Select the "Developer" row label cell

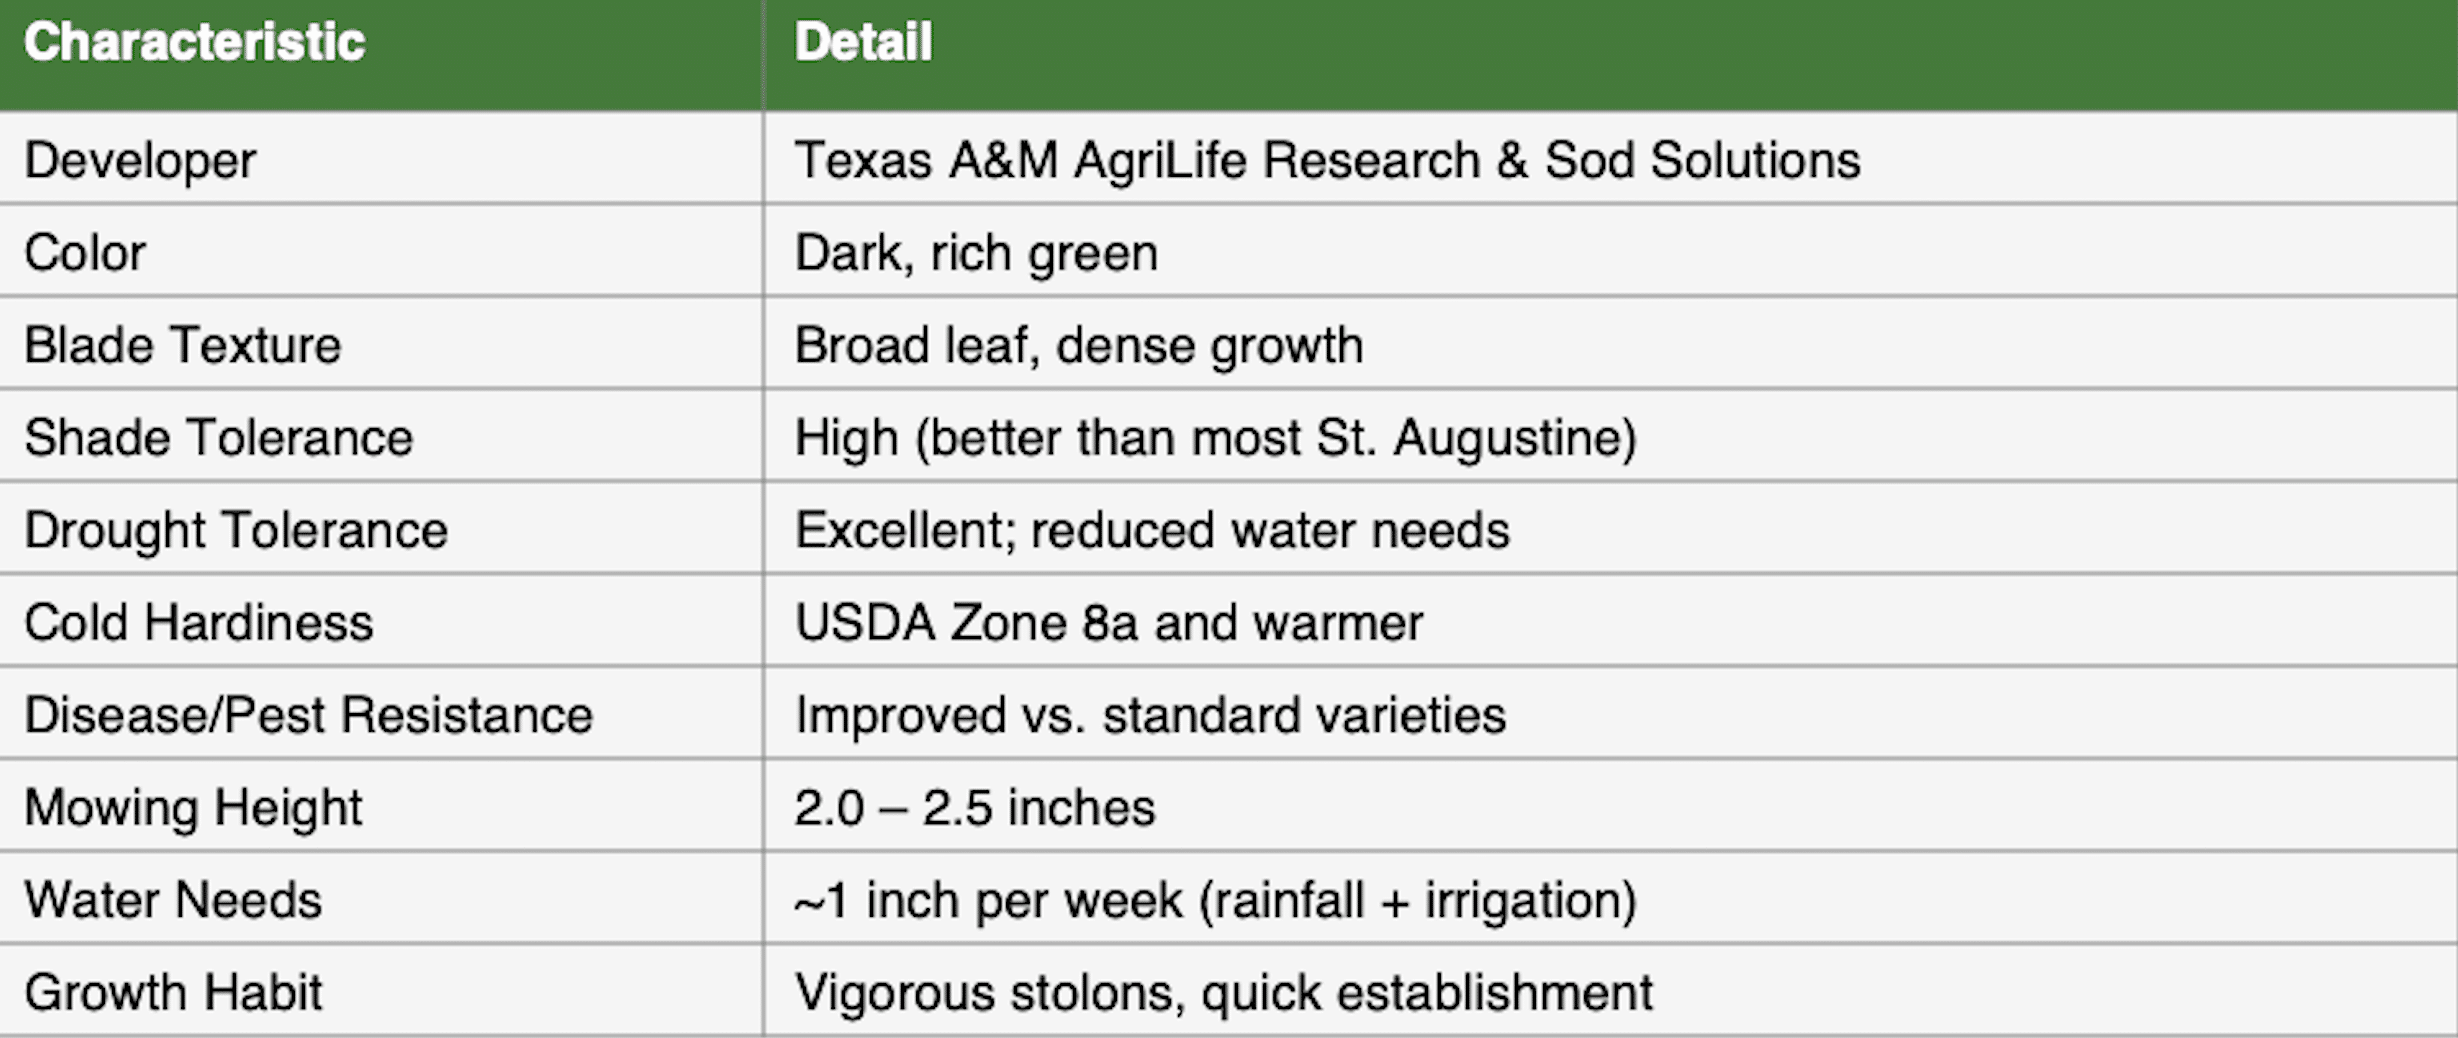140,160
